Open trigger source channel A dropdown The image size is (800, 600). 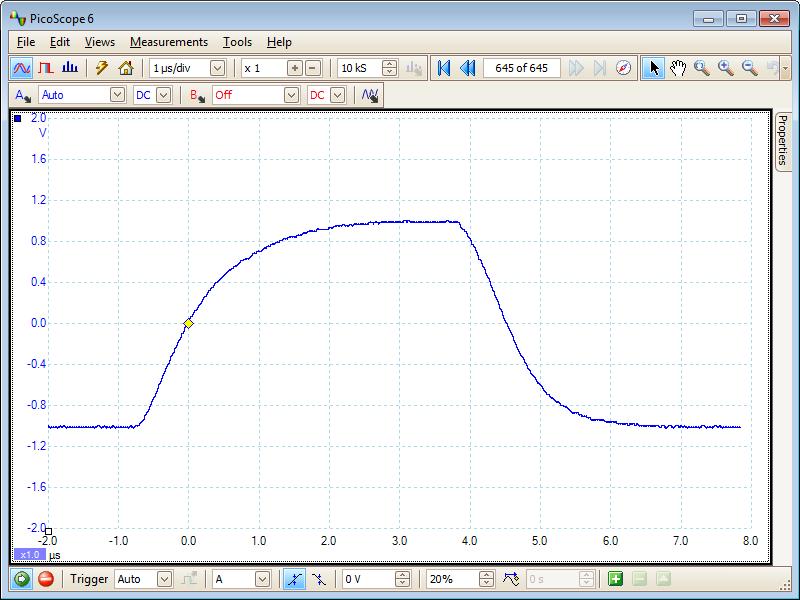(262, 579)
